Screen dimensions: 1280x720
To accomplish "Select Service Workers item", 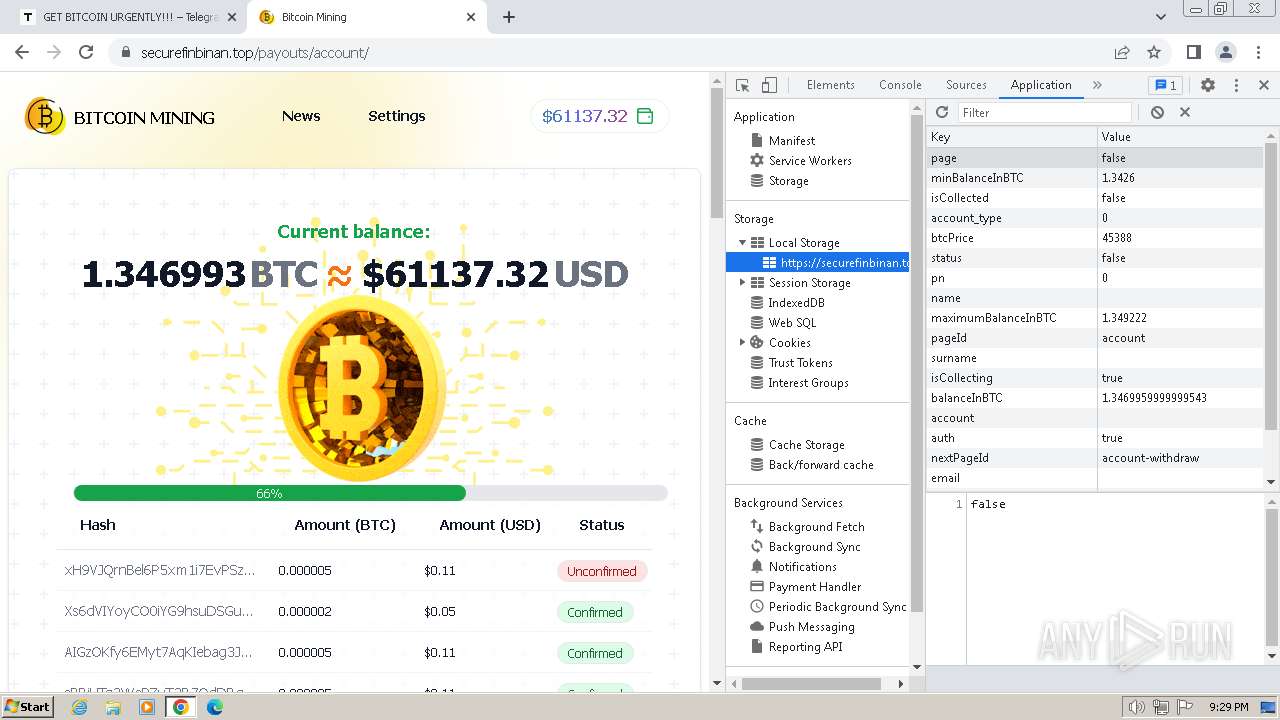I will click(x=810, y=161).
